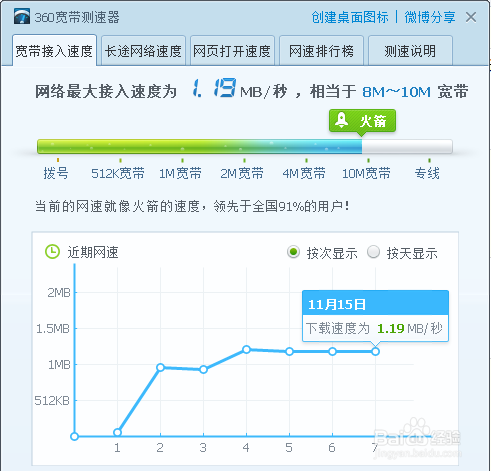
Task: Click the 10M宽带 speed level label
Action: (366, 173)
